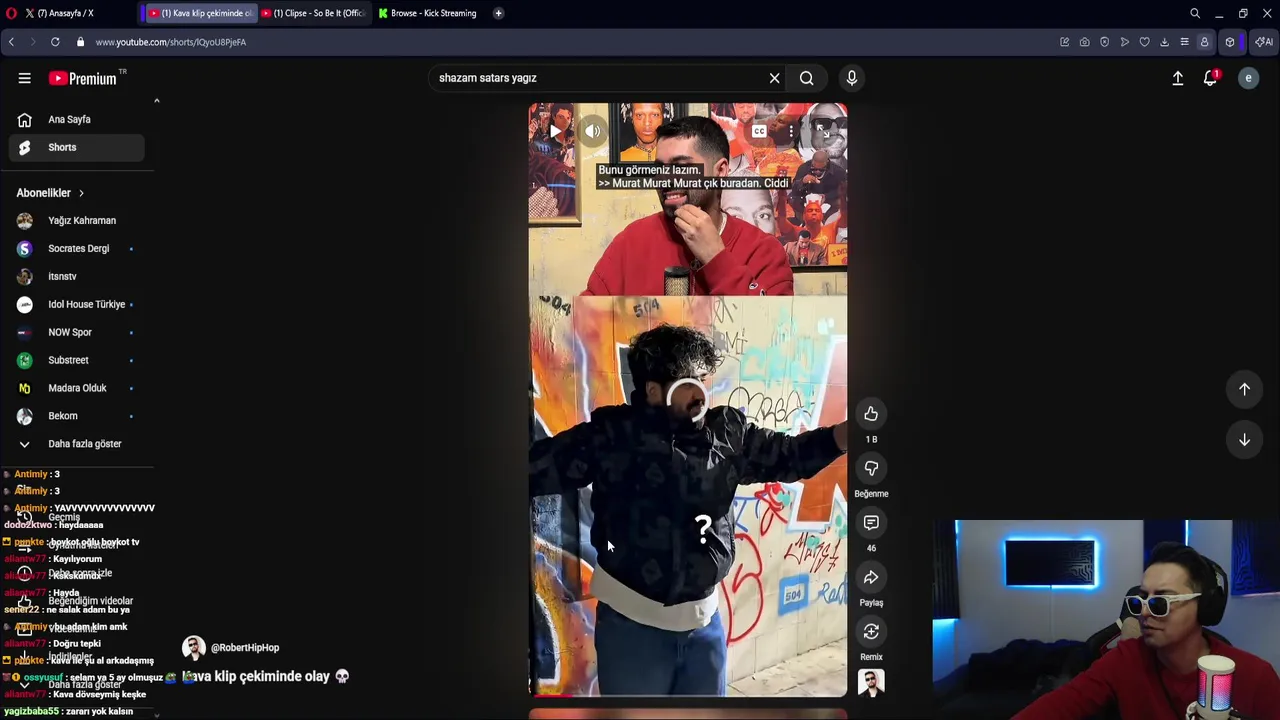Click the browser tab search magnifier
The height and width of the screenshot is (720, 1280).
(1195, 13)
